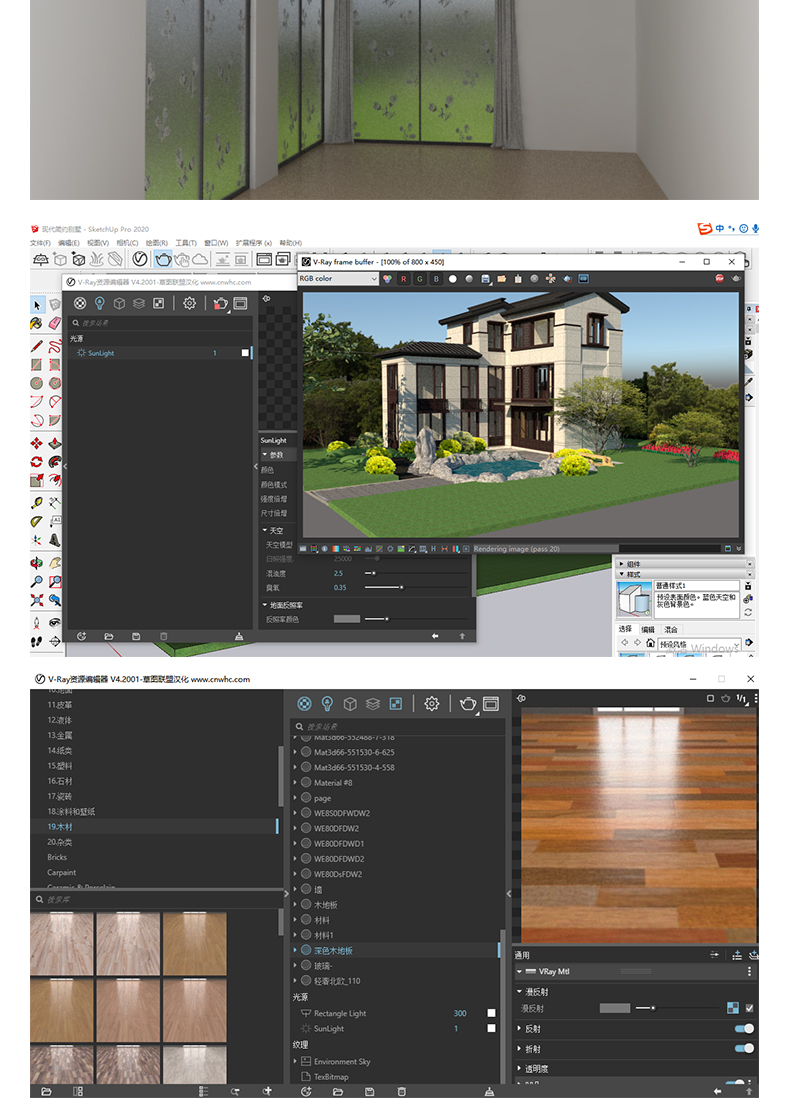The width and height of the screenshot is (790, 1116).
Task: Click the V-Ray asset editor icon in the SketchUp toolbar
Action: pos(140,259)
